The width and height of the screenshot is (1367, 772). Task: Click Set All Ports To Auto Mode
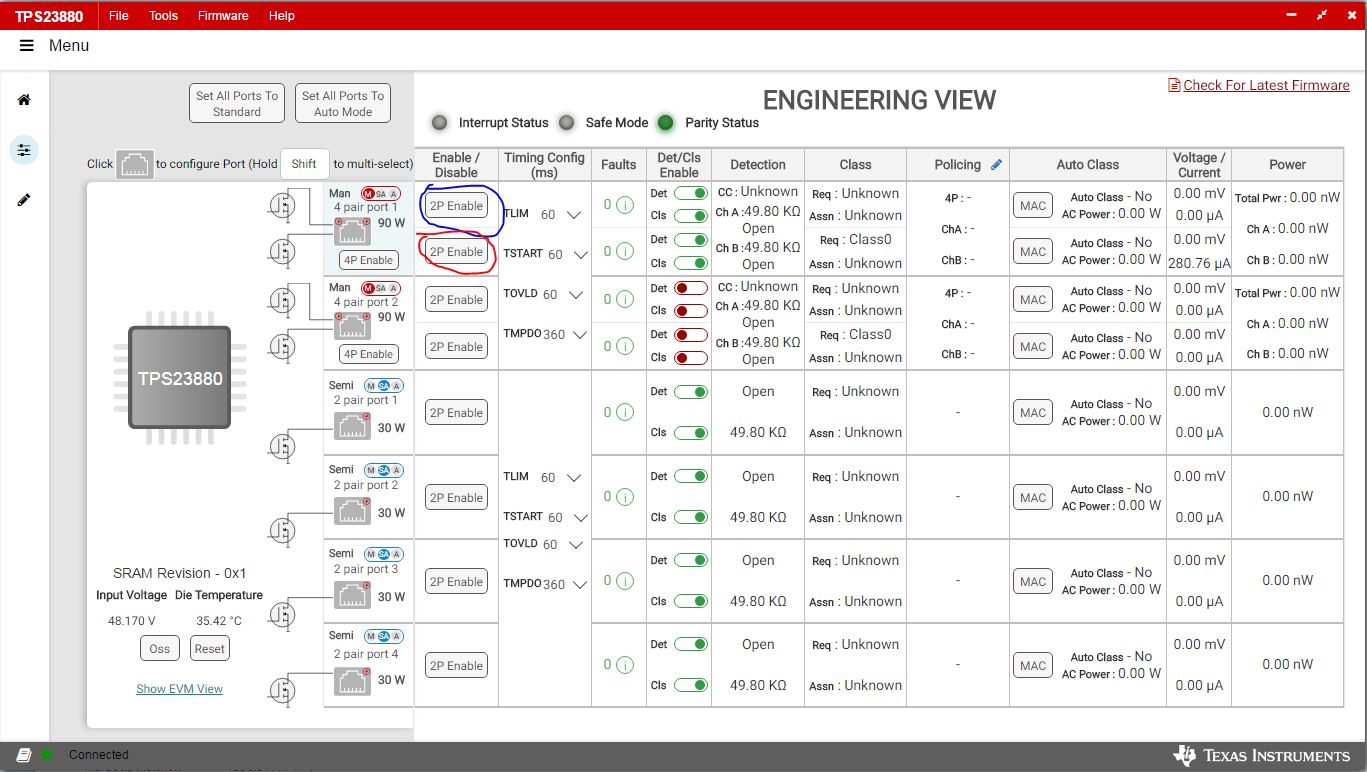(x=343, y=103)
